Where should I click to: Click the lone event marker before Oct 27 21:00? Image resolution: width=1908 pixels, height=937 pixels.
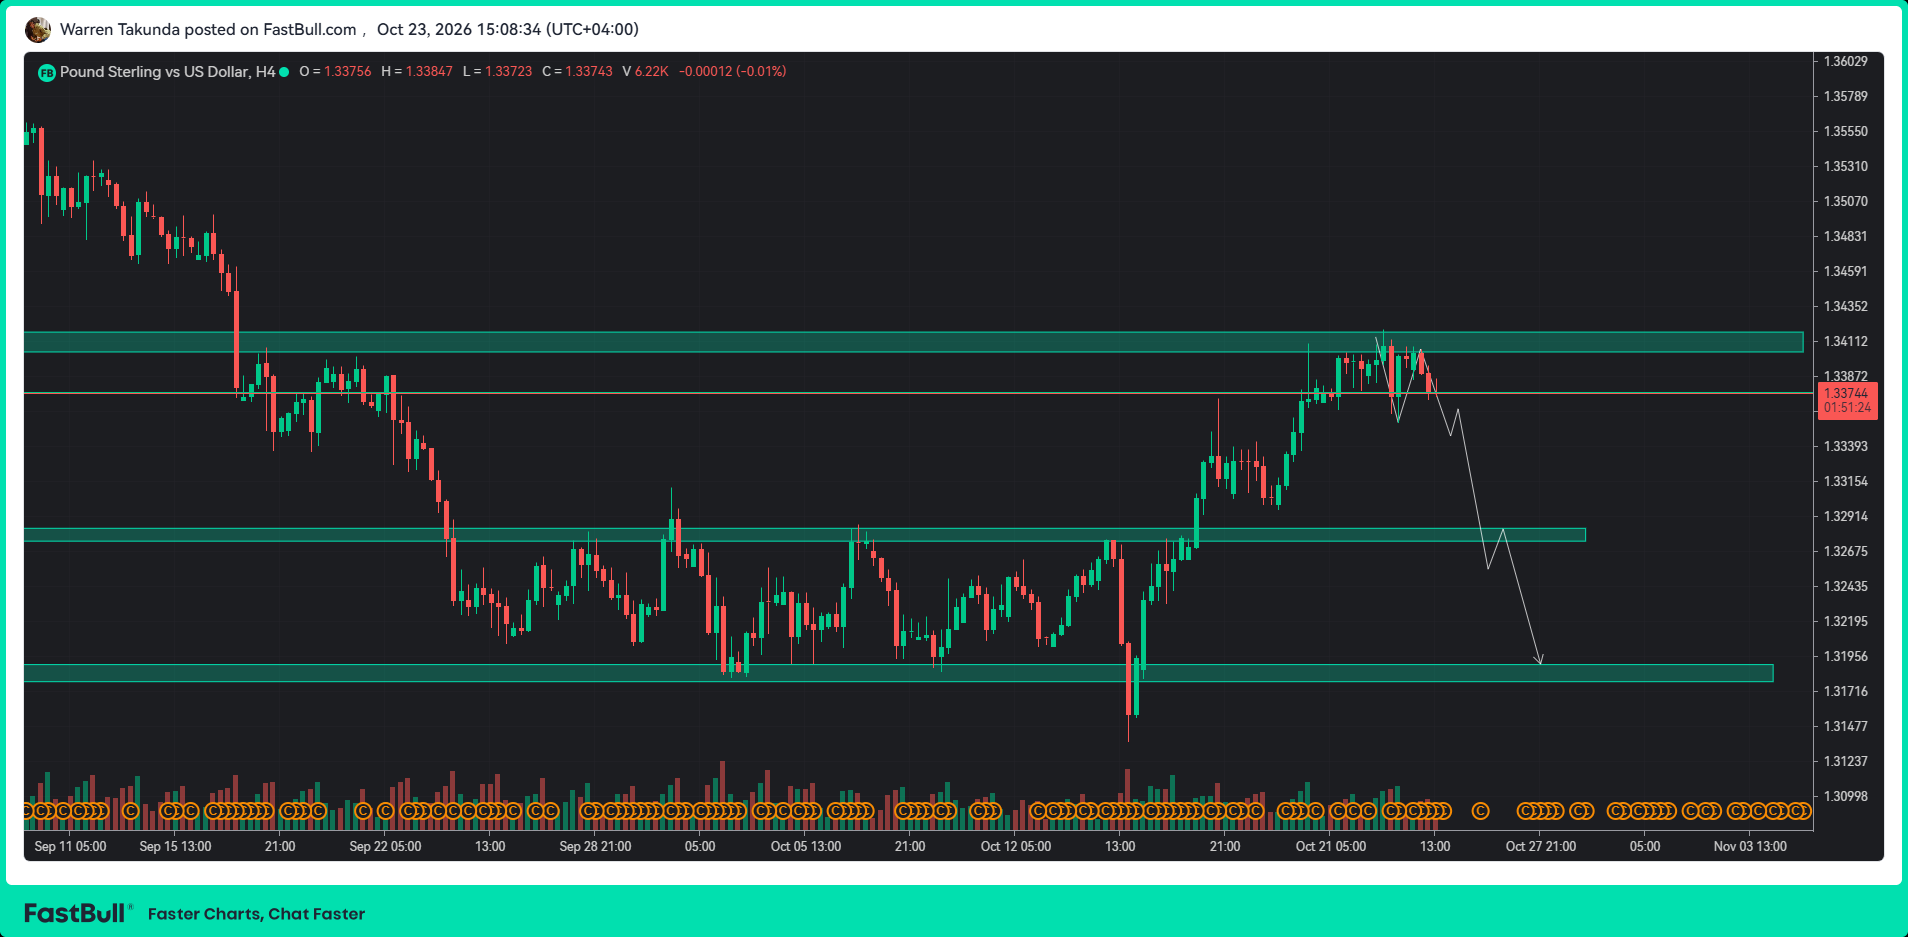pos(1481,811)
